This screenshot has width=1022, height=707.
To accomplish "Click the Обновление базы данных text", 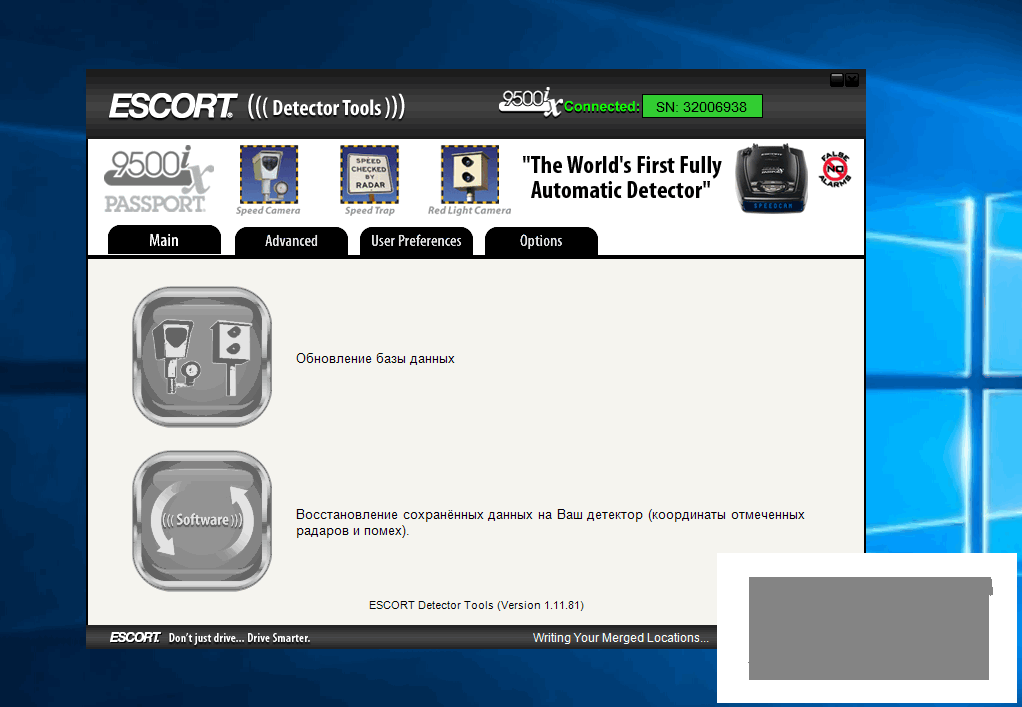I will click(375, 358).
